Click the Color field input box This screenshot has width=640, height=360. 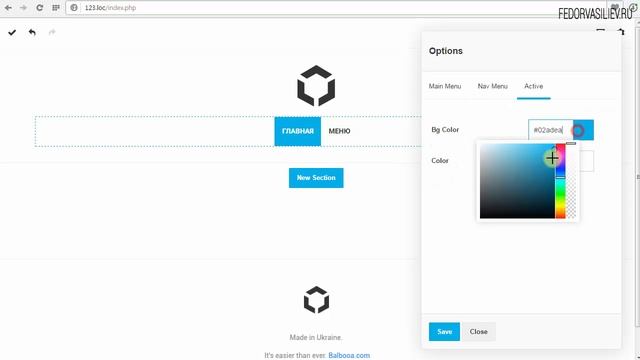[586, 161]
